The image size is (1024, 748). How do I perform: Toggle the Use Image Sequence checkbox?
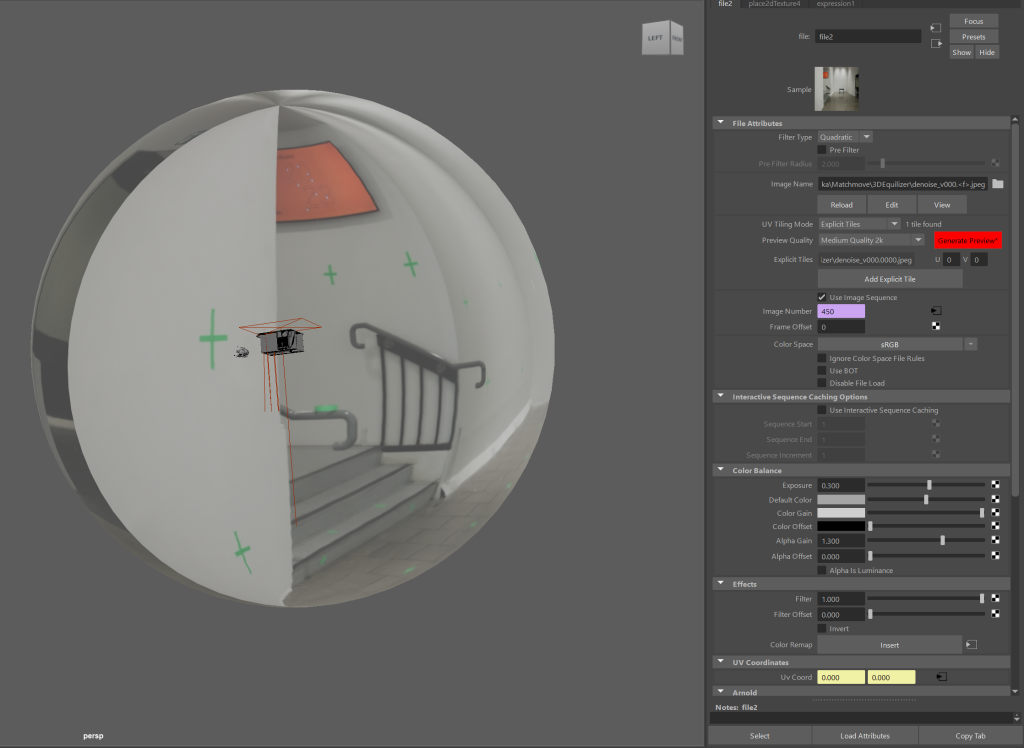pyautogui.click(x=823, y=297)
